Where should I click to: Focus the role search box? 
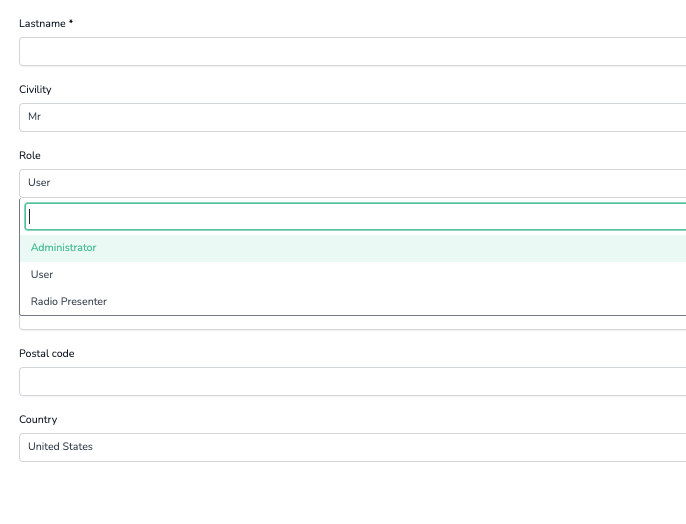(355, 217)
